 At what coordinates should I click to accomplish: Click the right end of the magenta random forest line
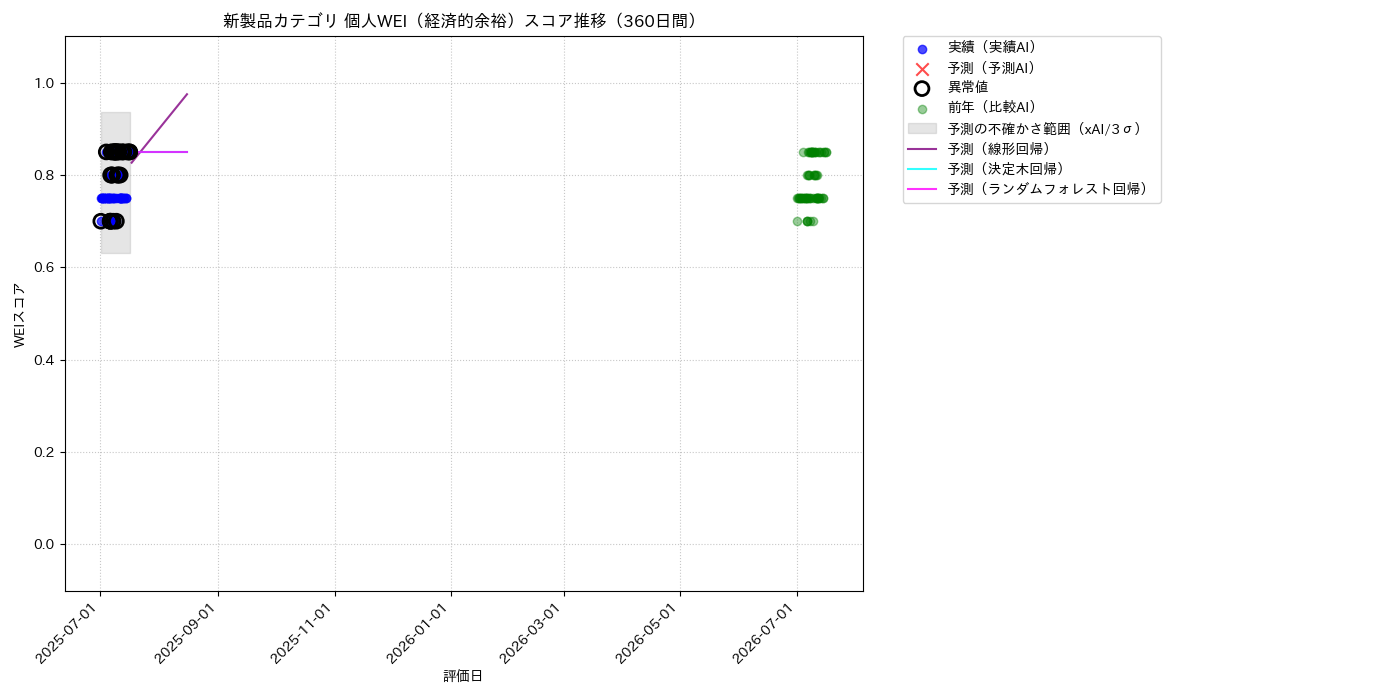point(187,152)
